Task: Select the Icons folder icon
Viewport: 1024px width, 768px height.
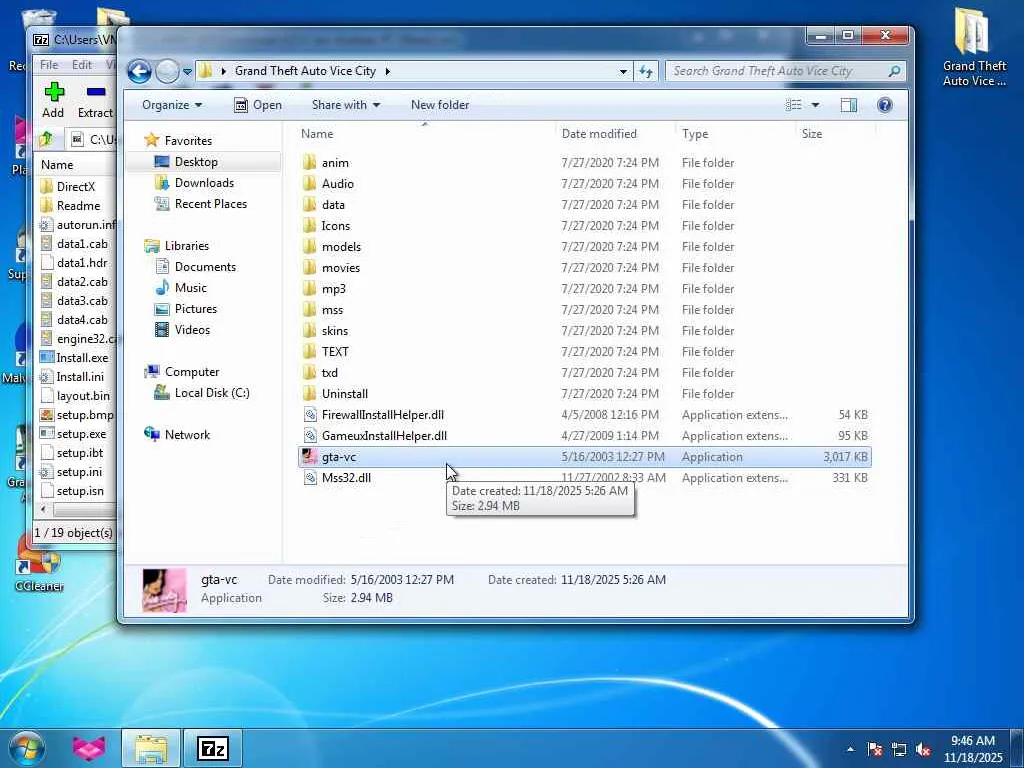Action: pyautogui.click(x=310, y=225)
